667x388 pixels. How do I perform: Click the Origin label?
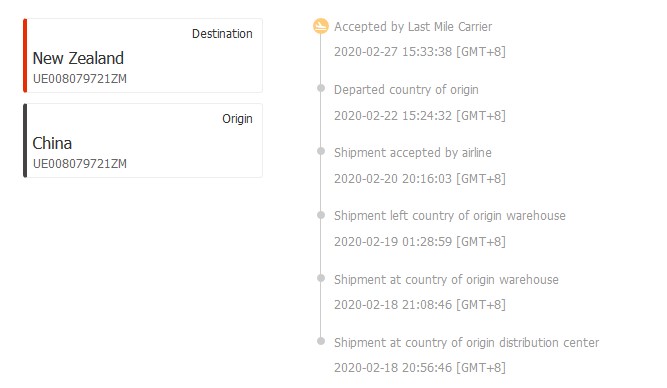tap(237, 119)
